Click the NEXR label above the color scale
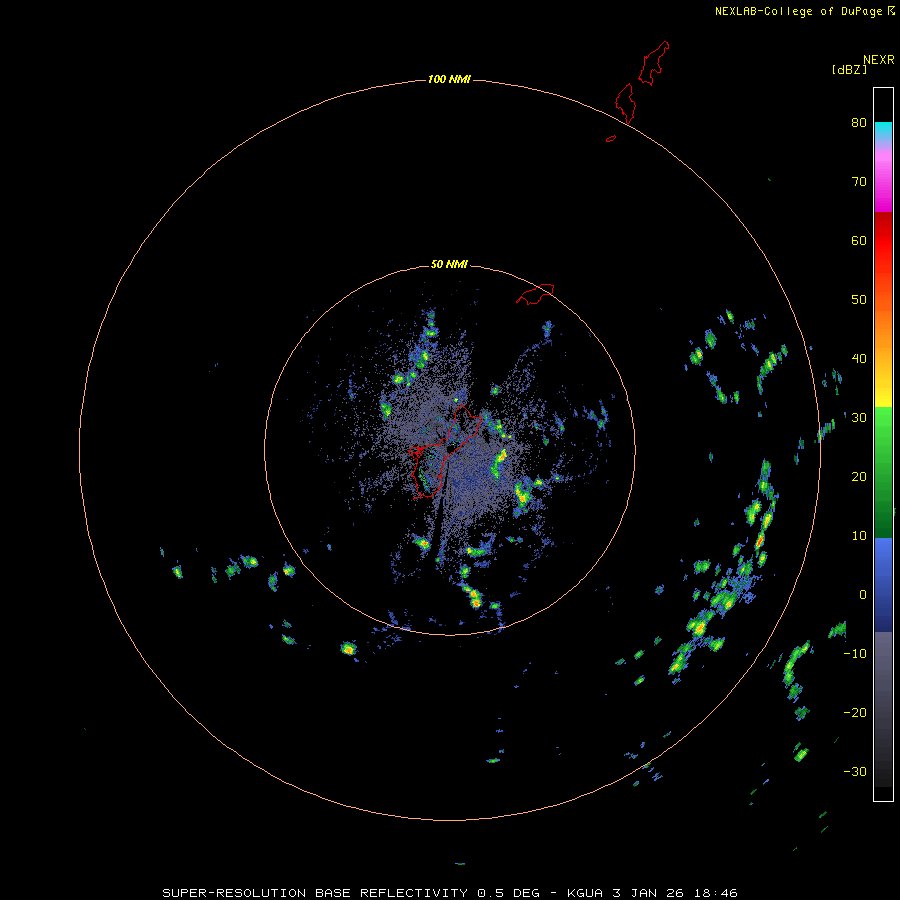The image size is (900, 900). (878, 60)
